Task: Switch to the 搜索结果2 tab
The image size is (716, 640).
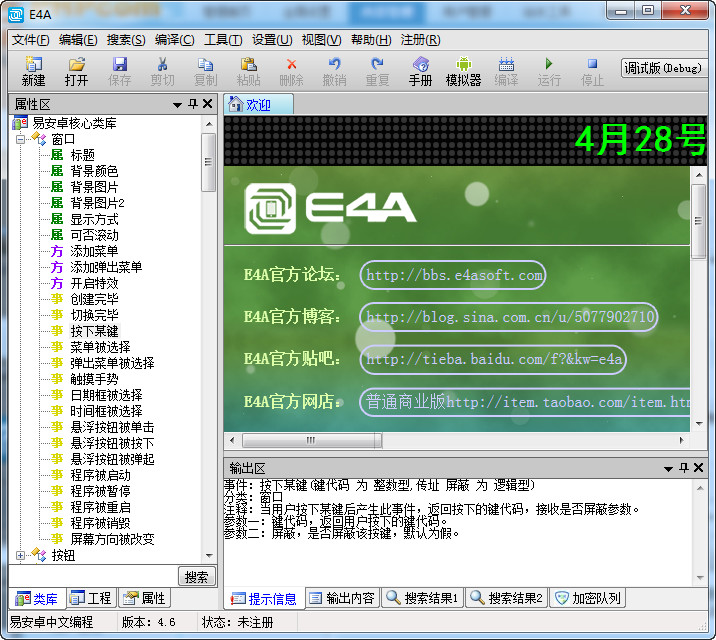Action: click(x=506, y=598)
